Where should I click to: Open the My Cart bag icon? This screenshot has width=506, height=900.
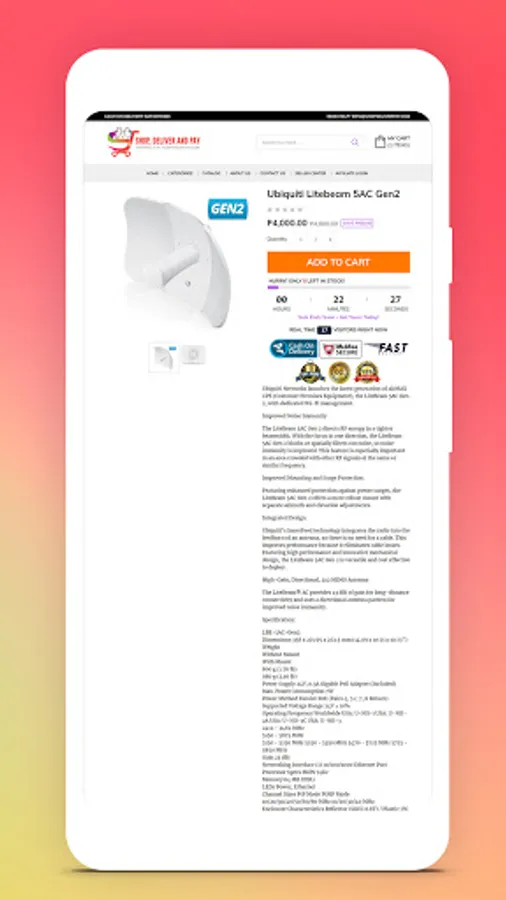[380, 141]
